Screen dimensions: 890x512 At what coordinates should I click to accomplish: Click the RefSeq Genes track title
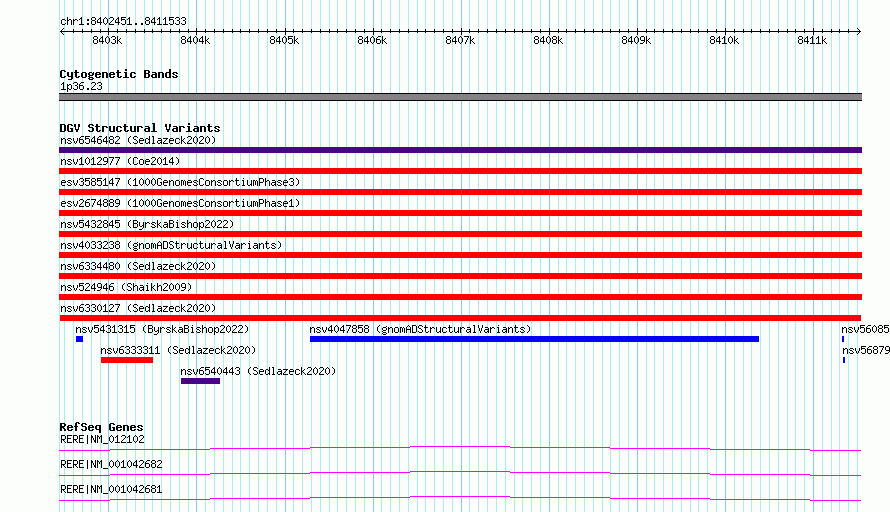click(101, 427)
